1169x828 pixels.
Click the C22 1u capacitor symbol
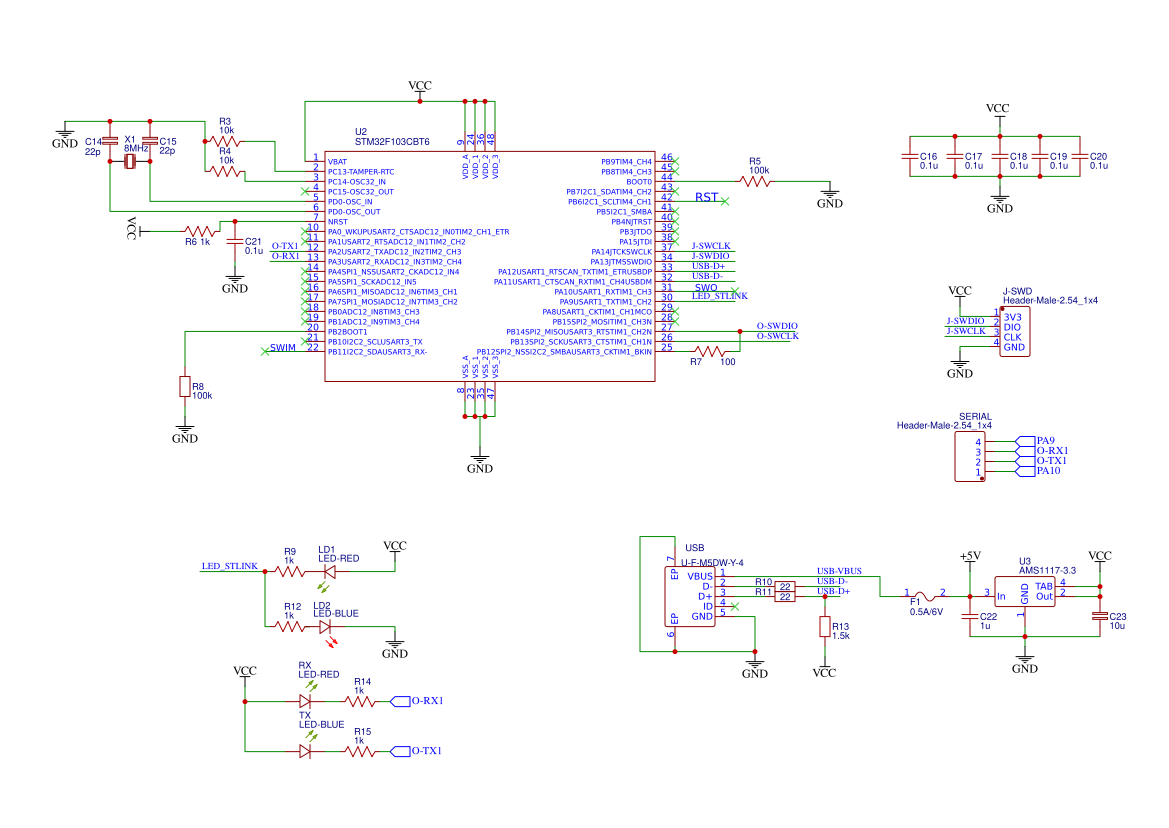click(x=970, y=616)
